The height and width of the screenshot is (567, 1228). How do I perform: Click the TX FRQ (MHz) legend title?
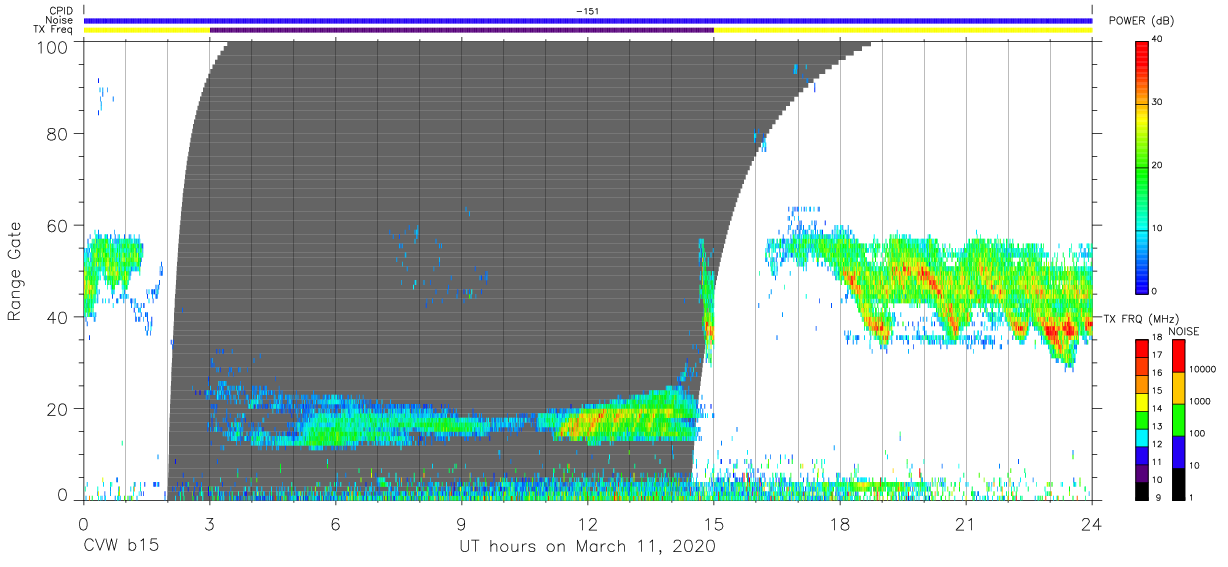coord(1139,318)
